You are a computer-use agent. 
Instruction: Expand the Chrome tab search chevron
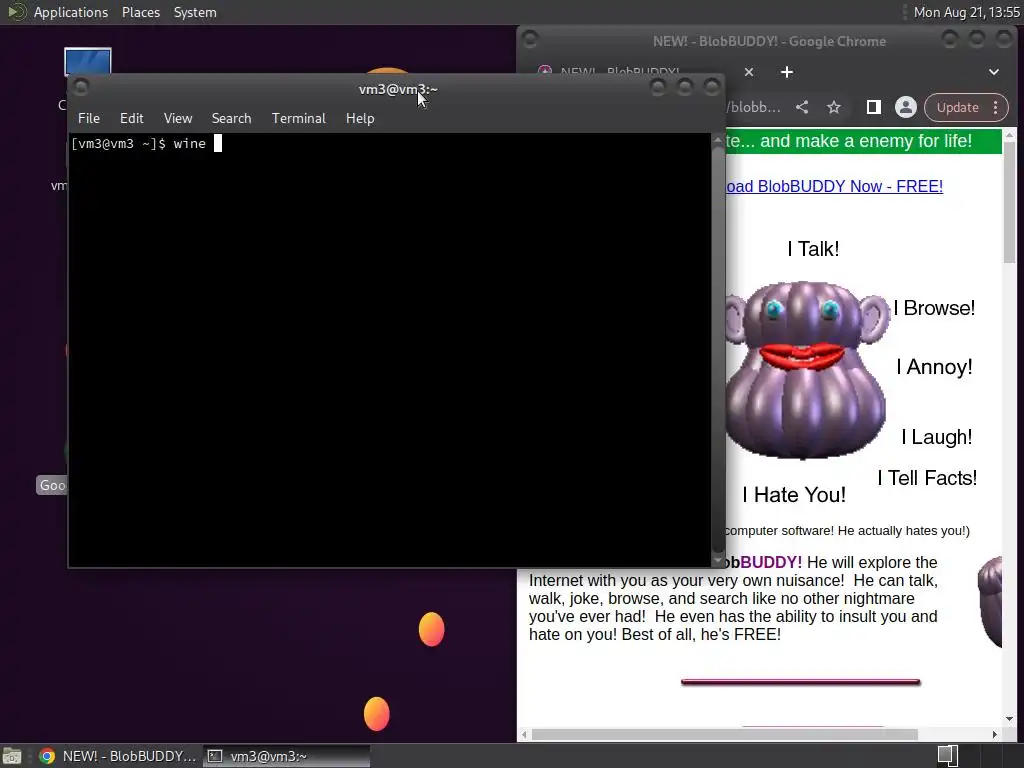[x=993, y=72]
